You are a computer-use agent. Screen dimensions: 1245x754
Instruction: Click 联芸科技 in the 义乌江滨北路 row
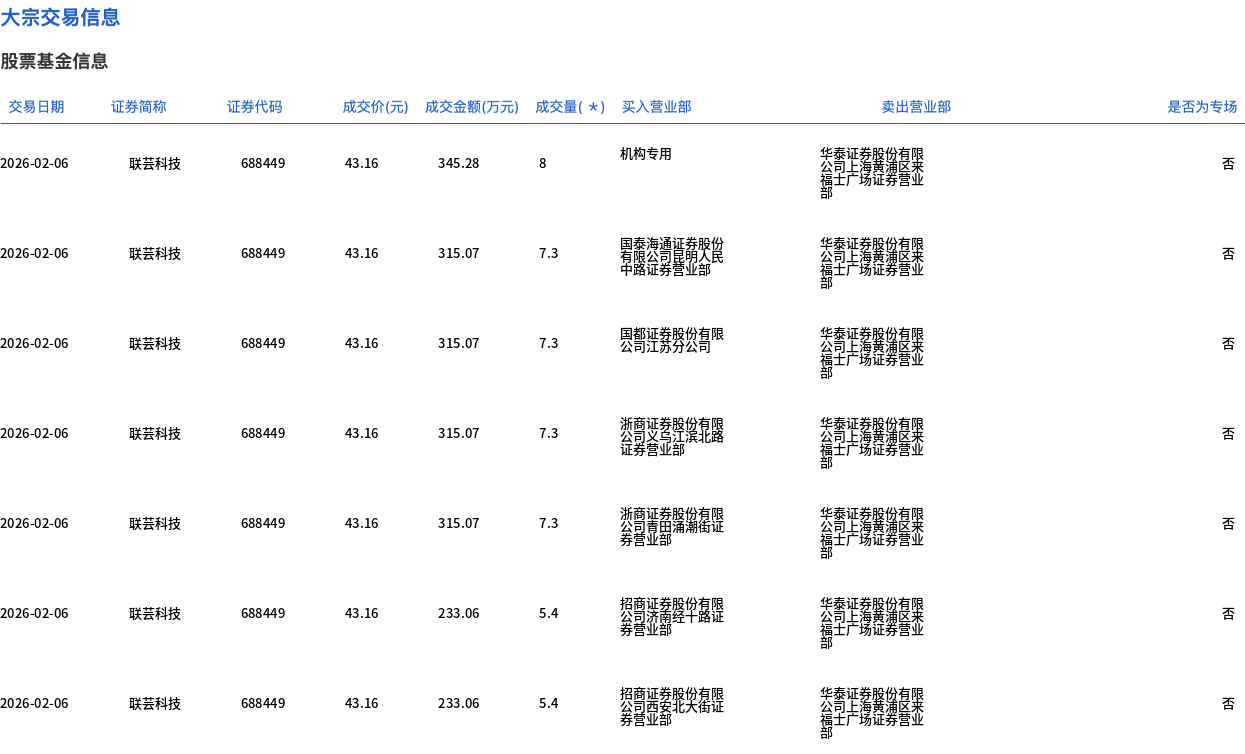coord(155,433)
